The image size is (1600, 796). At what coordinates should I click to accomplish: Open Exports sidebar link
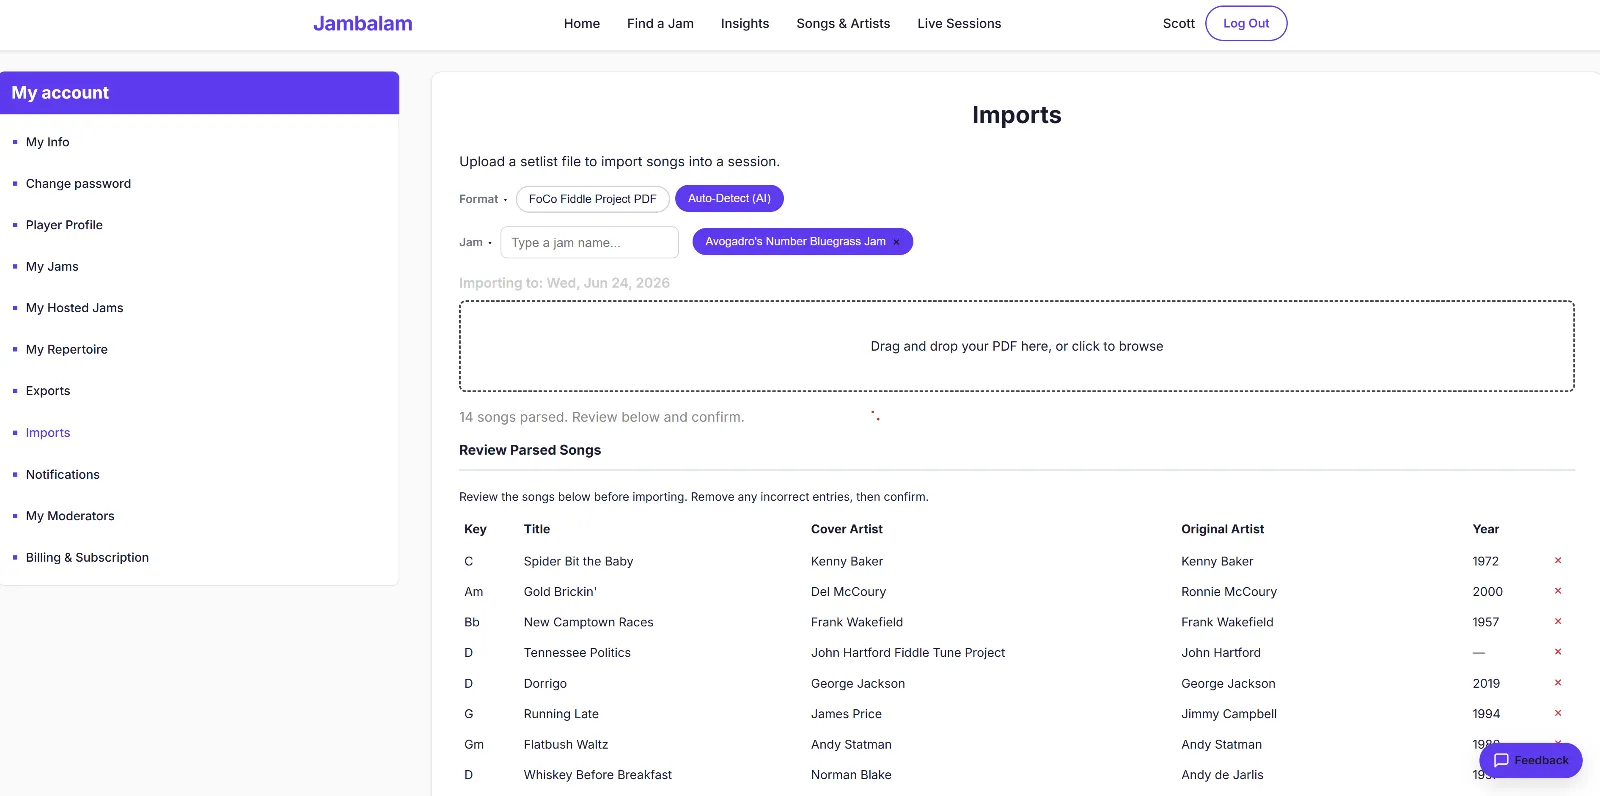click(48, 391)
